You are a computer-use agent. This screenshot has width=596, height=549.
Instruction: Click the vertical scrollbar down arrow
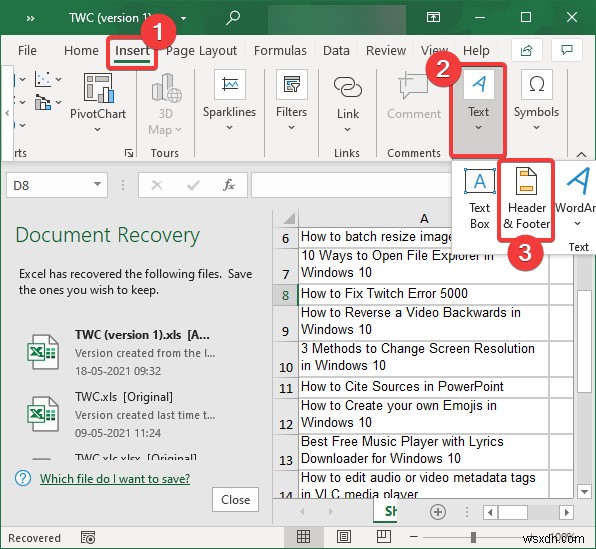[x=584, y=491]
